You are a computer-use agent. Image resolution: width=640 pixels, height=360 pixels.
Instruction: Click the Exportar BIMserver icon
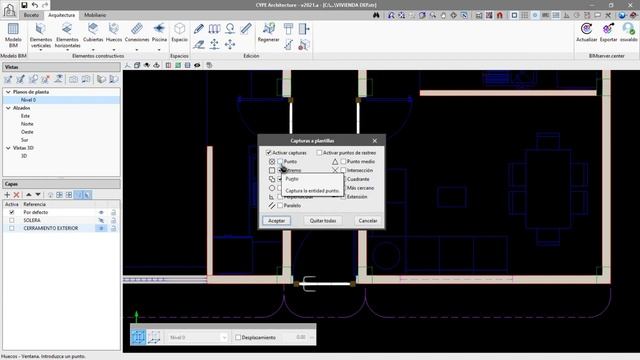[608, 33]
